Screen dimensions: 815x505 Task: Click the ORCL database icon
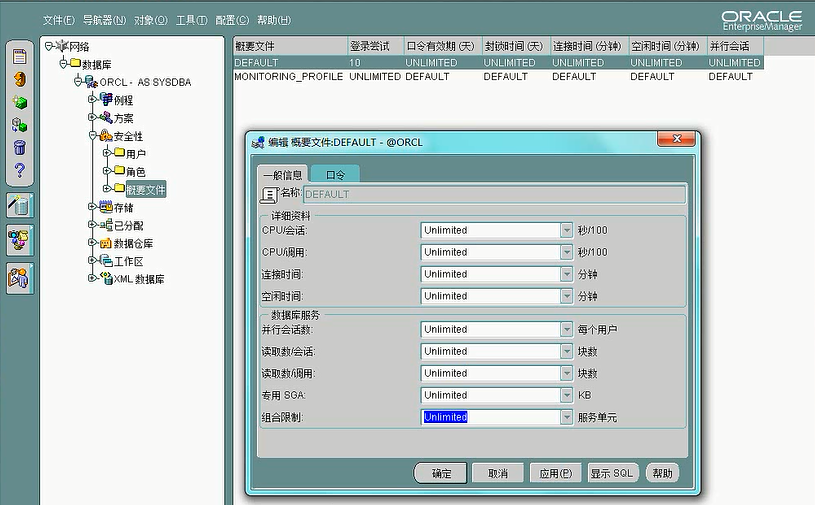click(91, 82)
